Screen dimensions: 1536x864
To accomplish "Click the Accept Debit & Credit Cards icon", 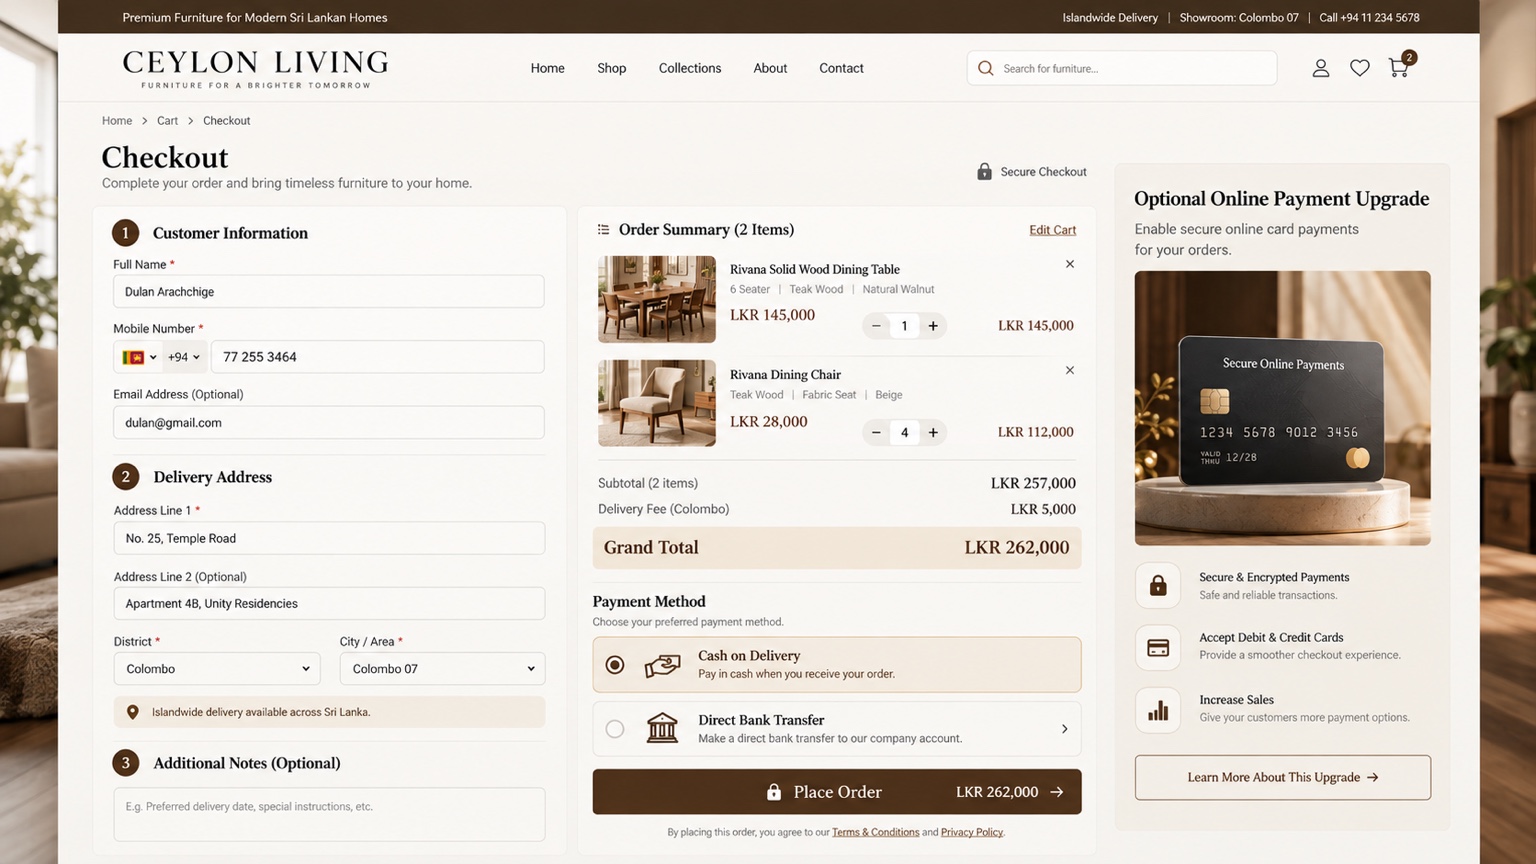I will click(1158, 647).
